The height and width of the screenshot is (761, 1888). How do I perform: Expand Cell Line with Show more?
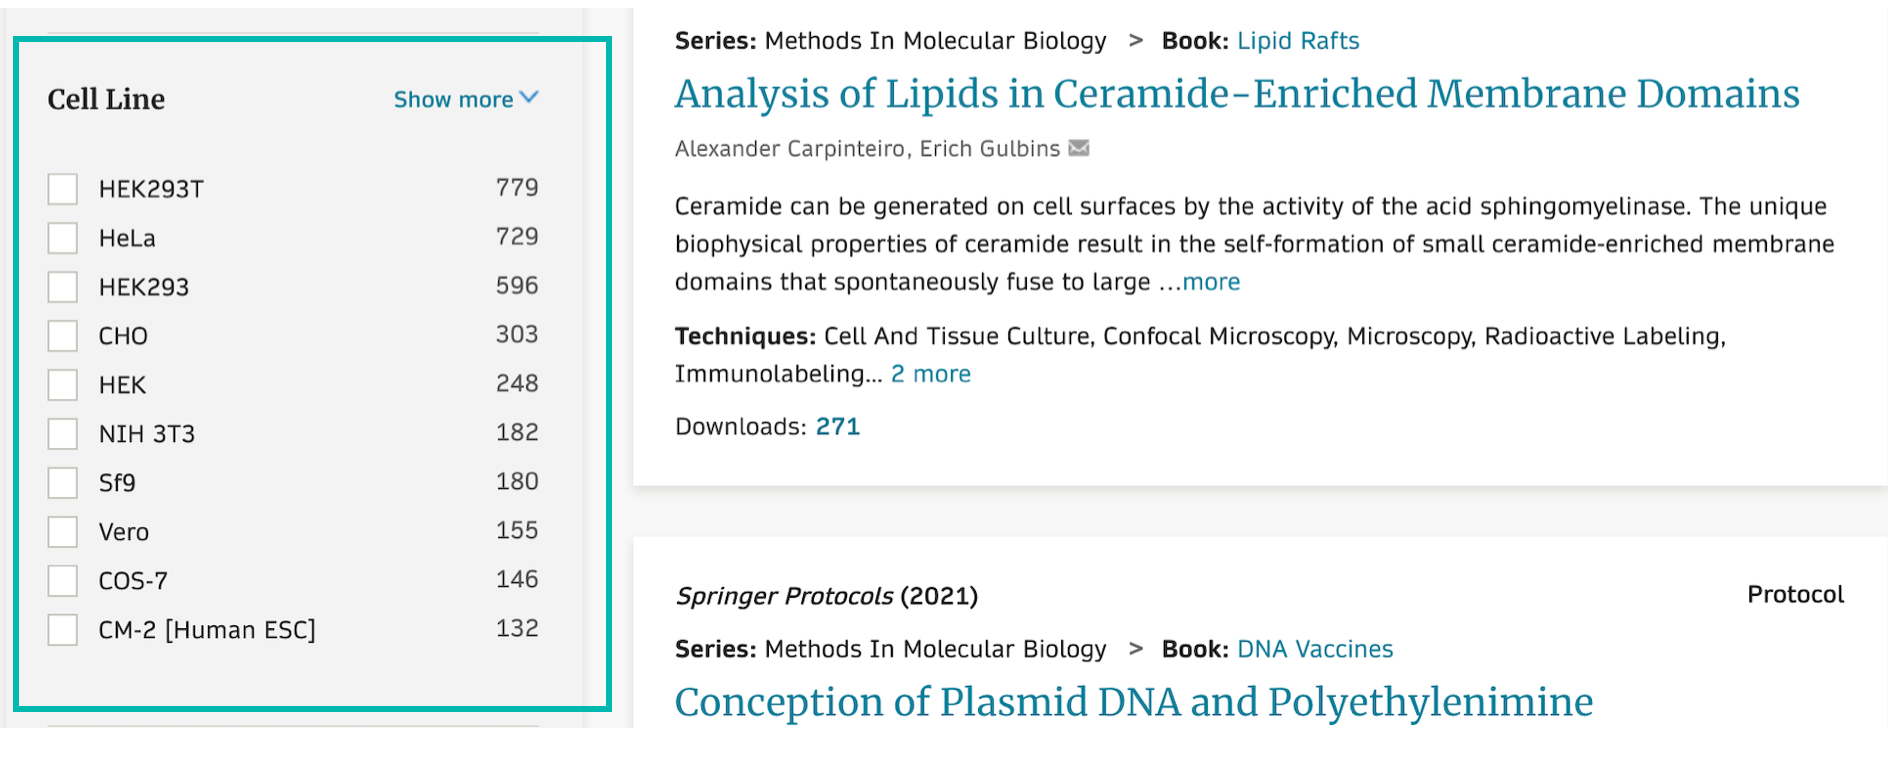pos(465,99)
